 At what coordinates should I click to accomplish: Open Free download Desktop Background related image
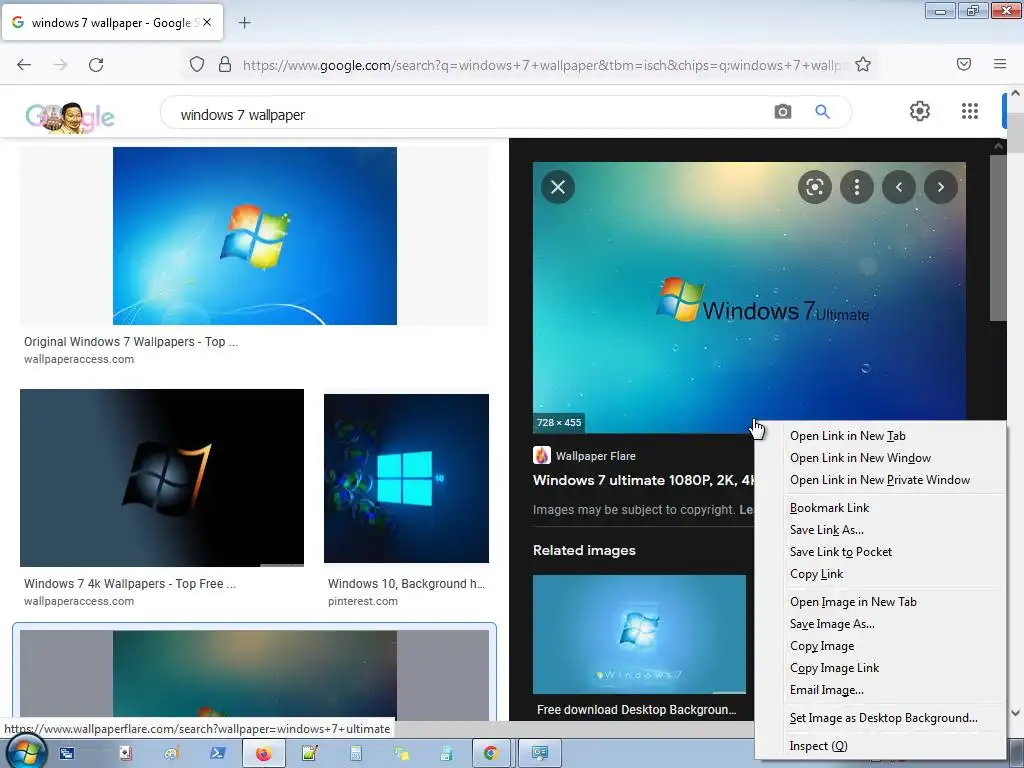[x=639, y=634]
